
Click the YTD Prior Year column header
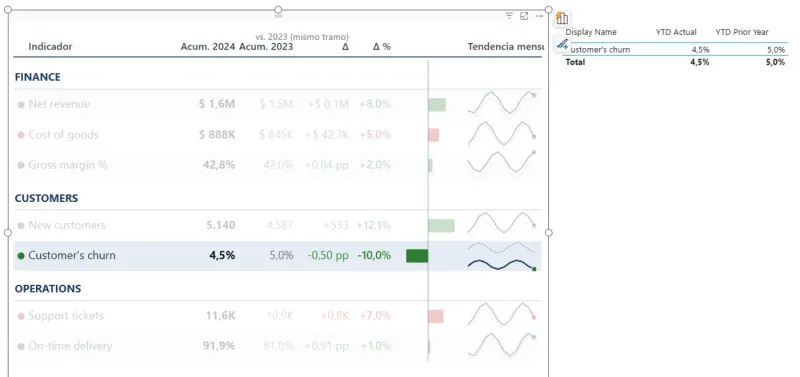pyautogui.click(x=742, y=32)
